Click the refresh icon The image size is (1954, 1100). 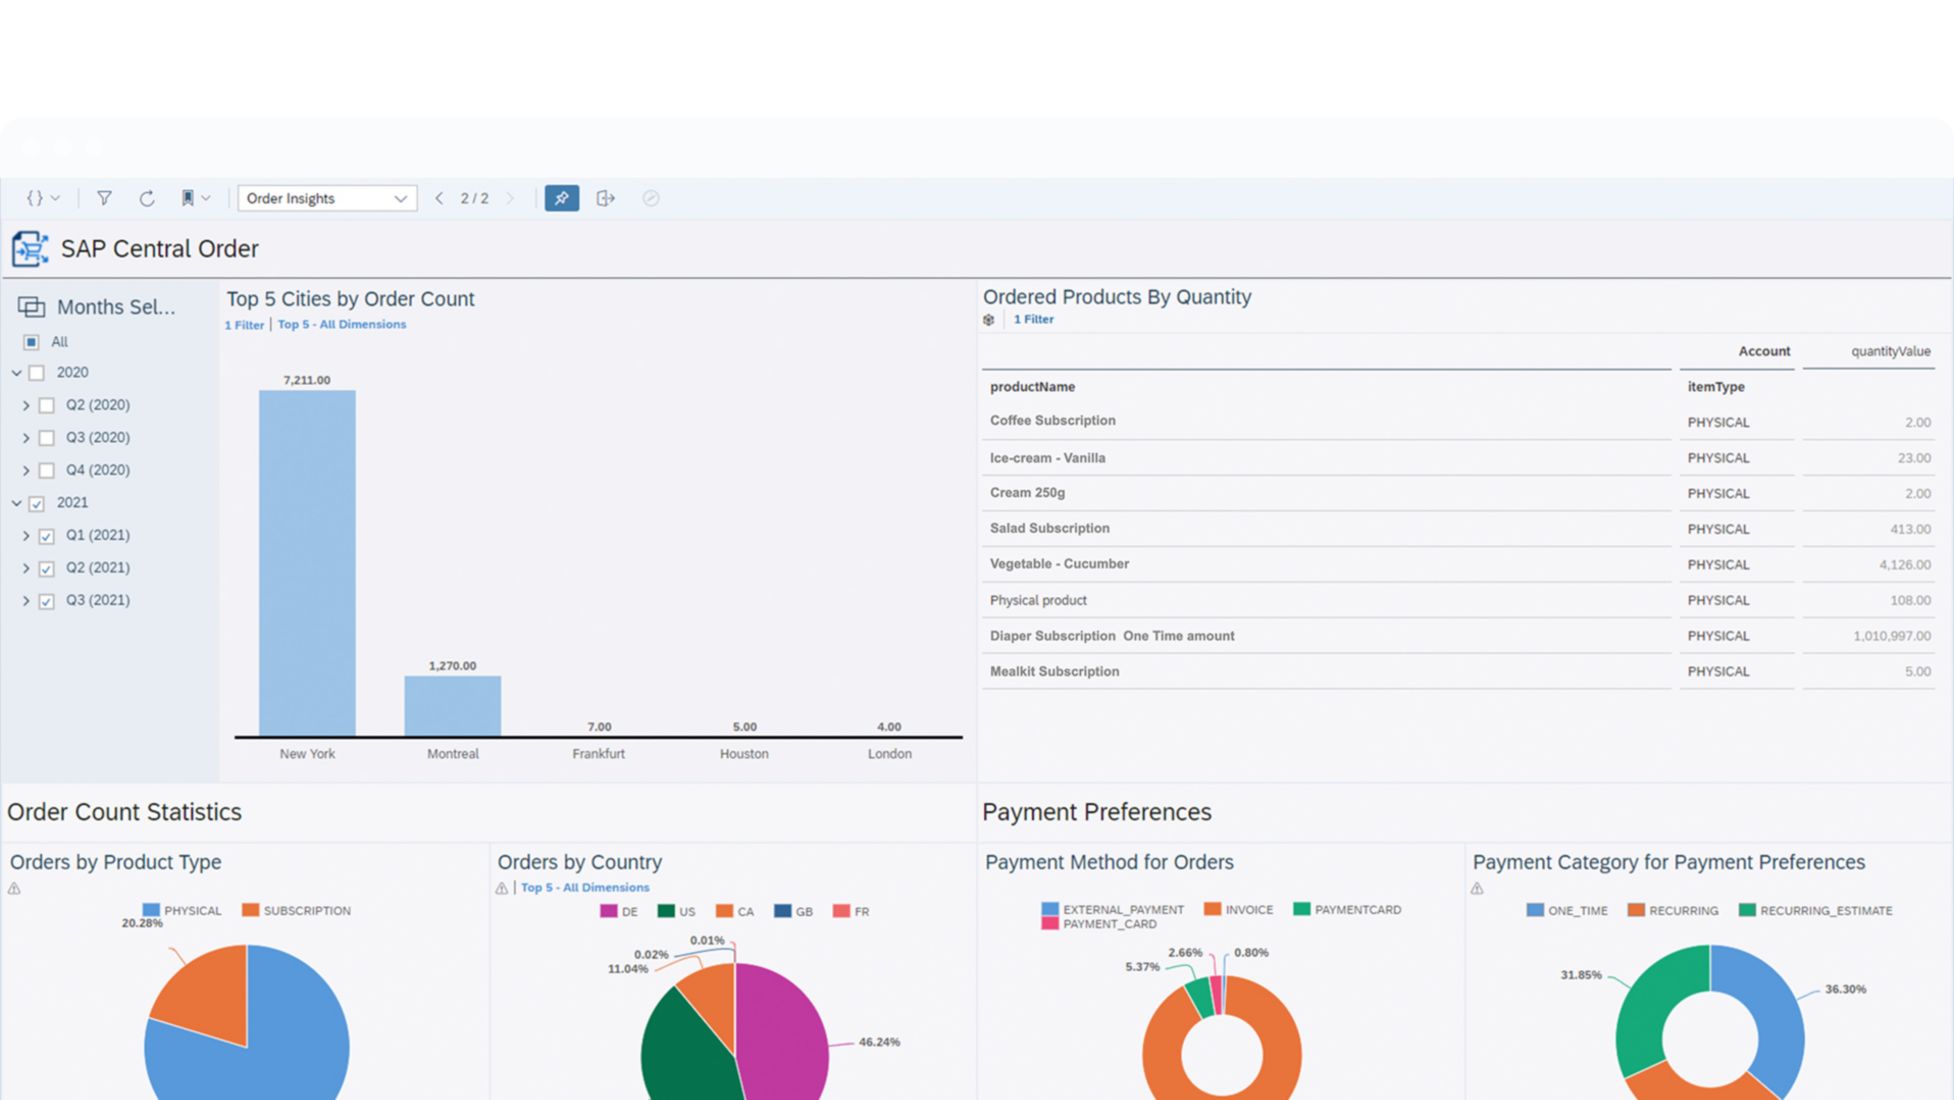tap(147, 198)
